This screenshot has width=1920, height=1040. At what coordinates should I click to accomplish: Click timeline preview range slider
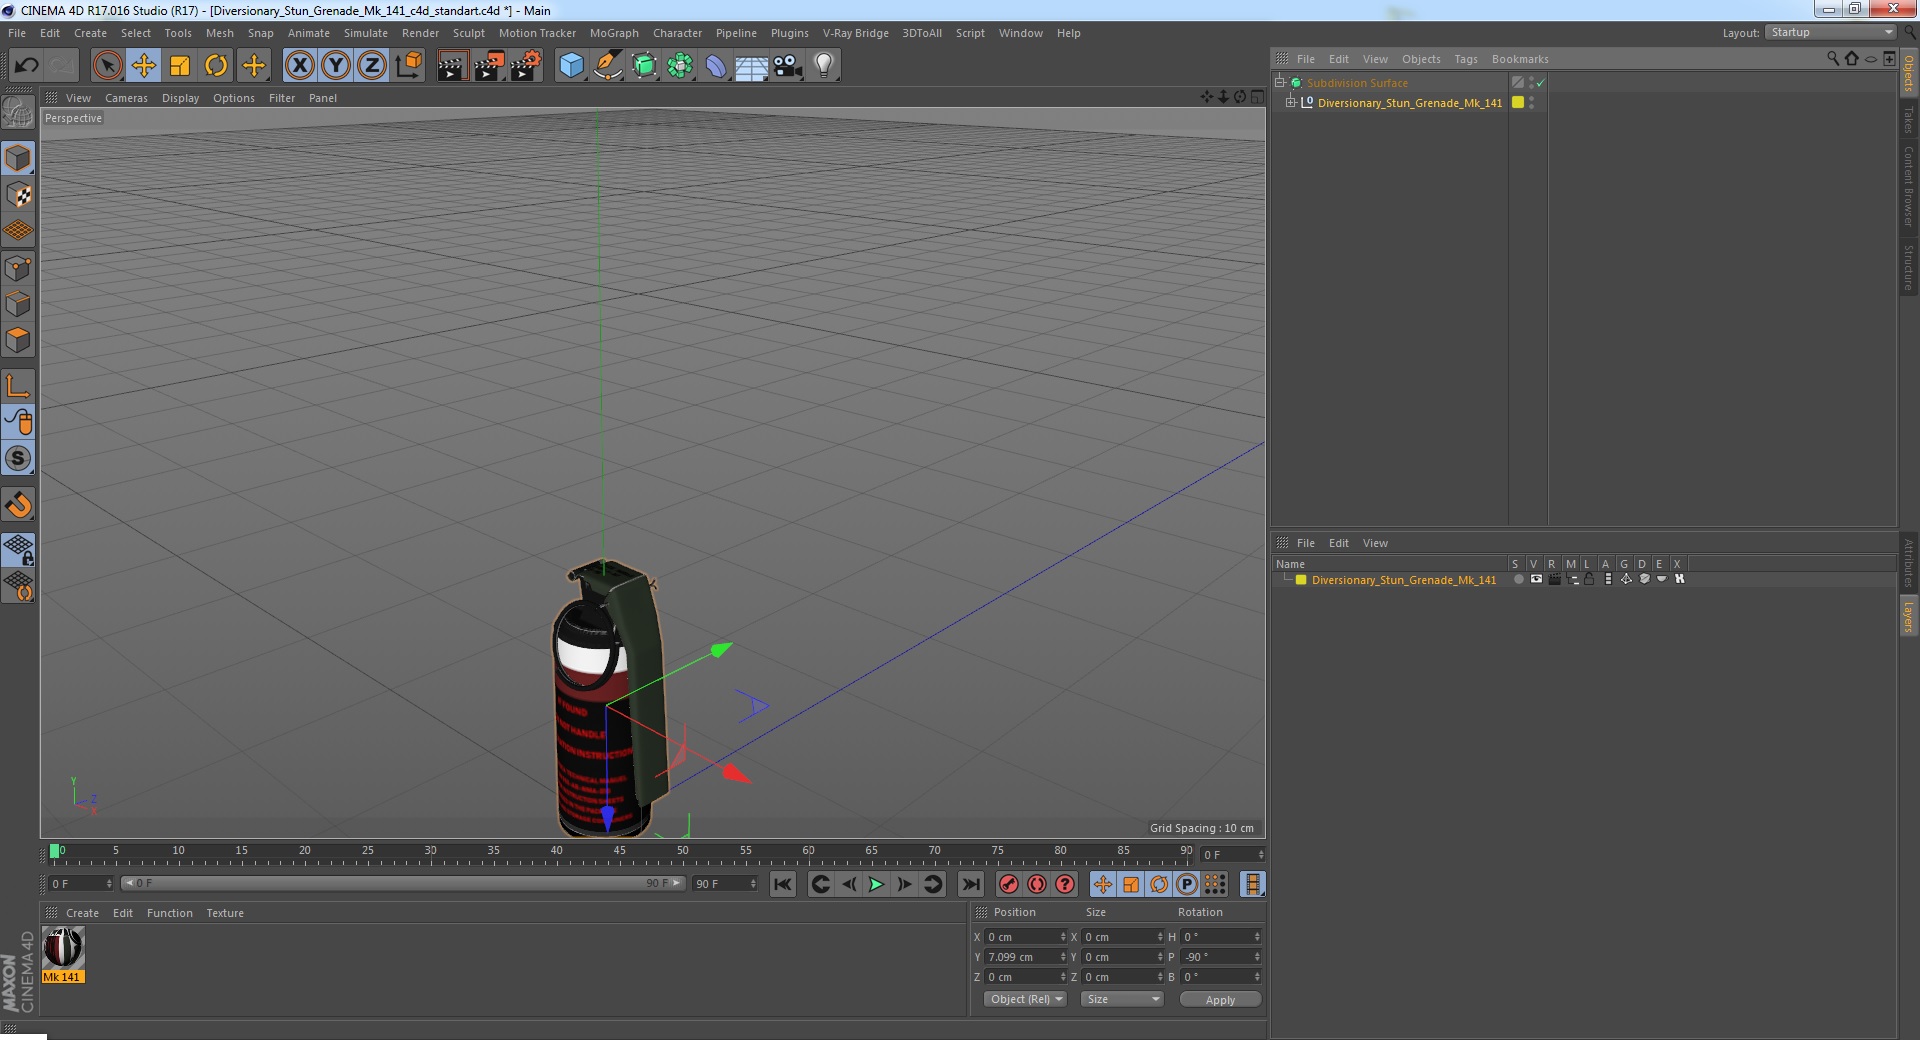[x=402, y=883]
